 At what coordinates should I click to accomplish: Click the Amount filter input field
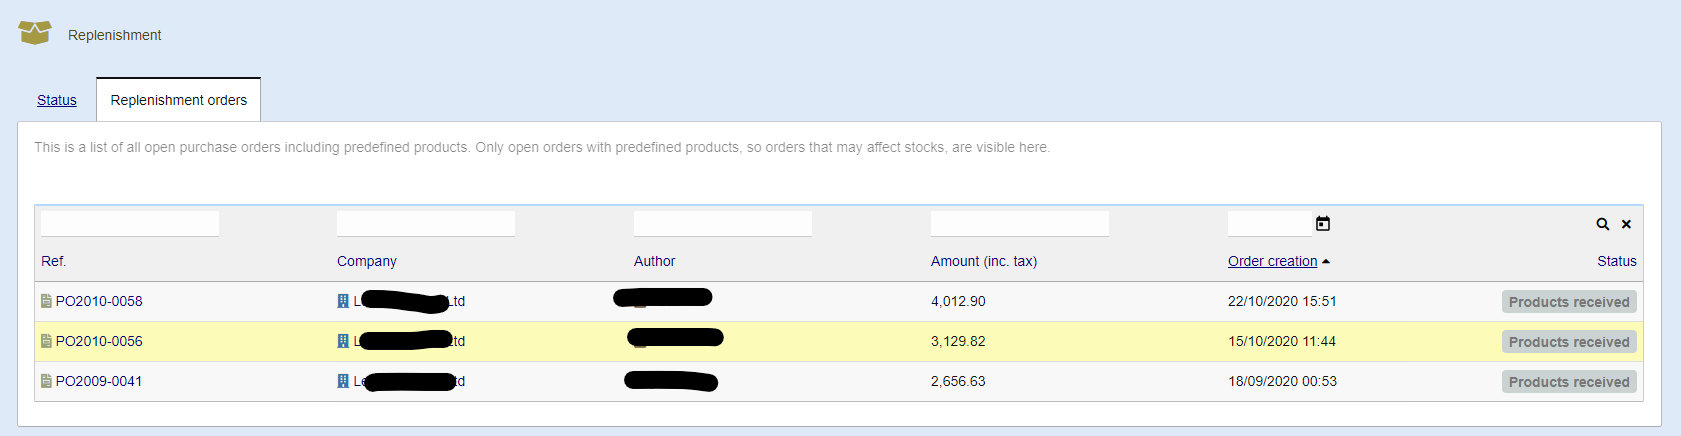pos(1020,224)
